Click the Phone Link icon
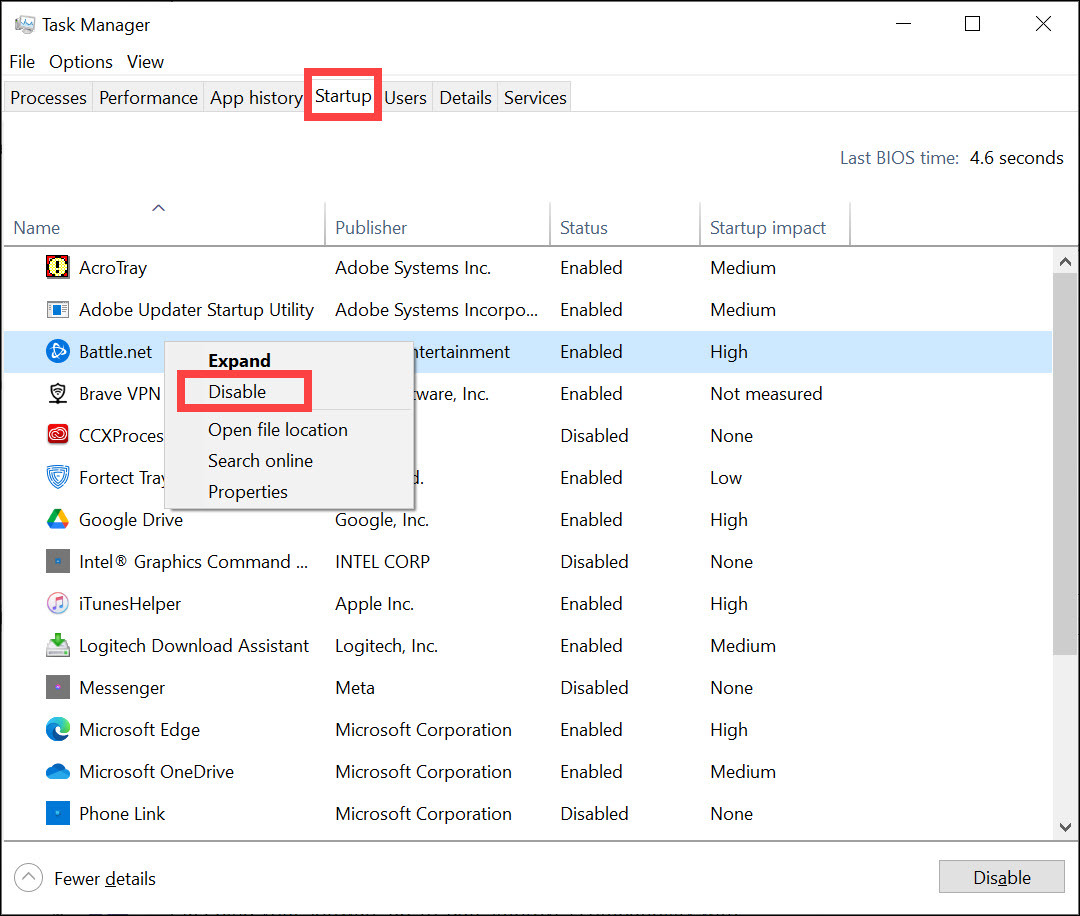 pos(57,813)
